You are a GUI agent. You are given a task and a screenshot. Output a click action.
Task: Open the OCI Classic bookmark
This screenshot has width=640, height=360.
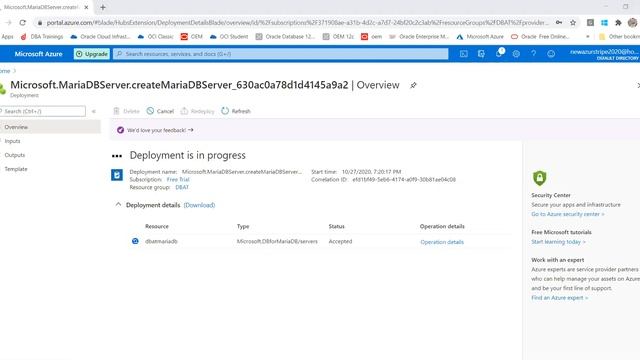(x=156, y=37)
